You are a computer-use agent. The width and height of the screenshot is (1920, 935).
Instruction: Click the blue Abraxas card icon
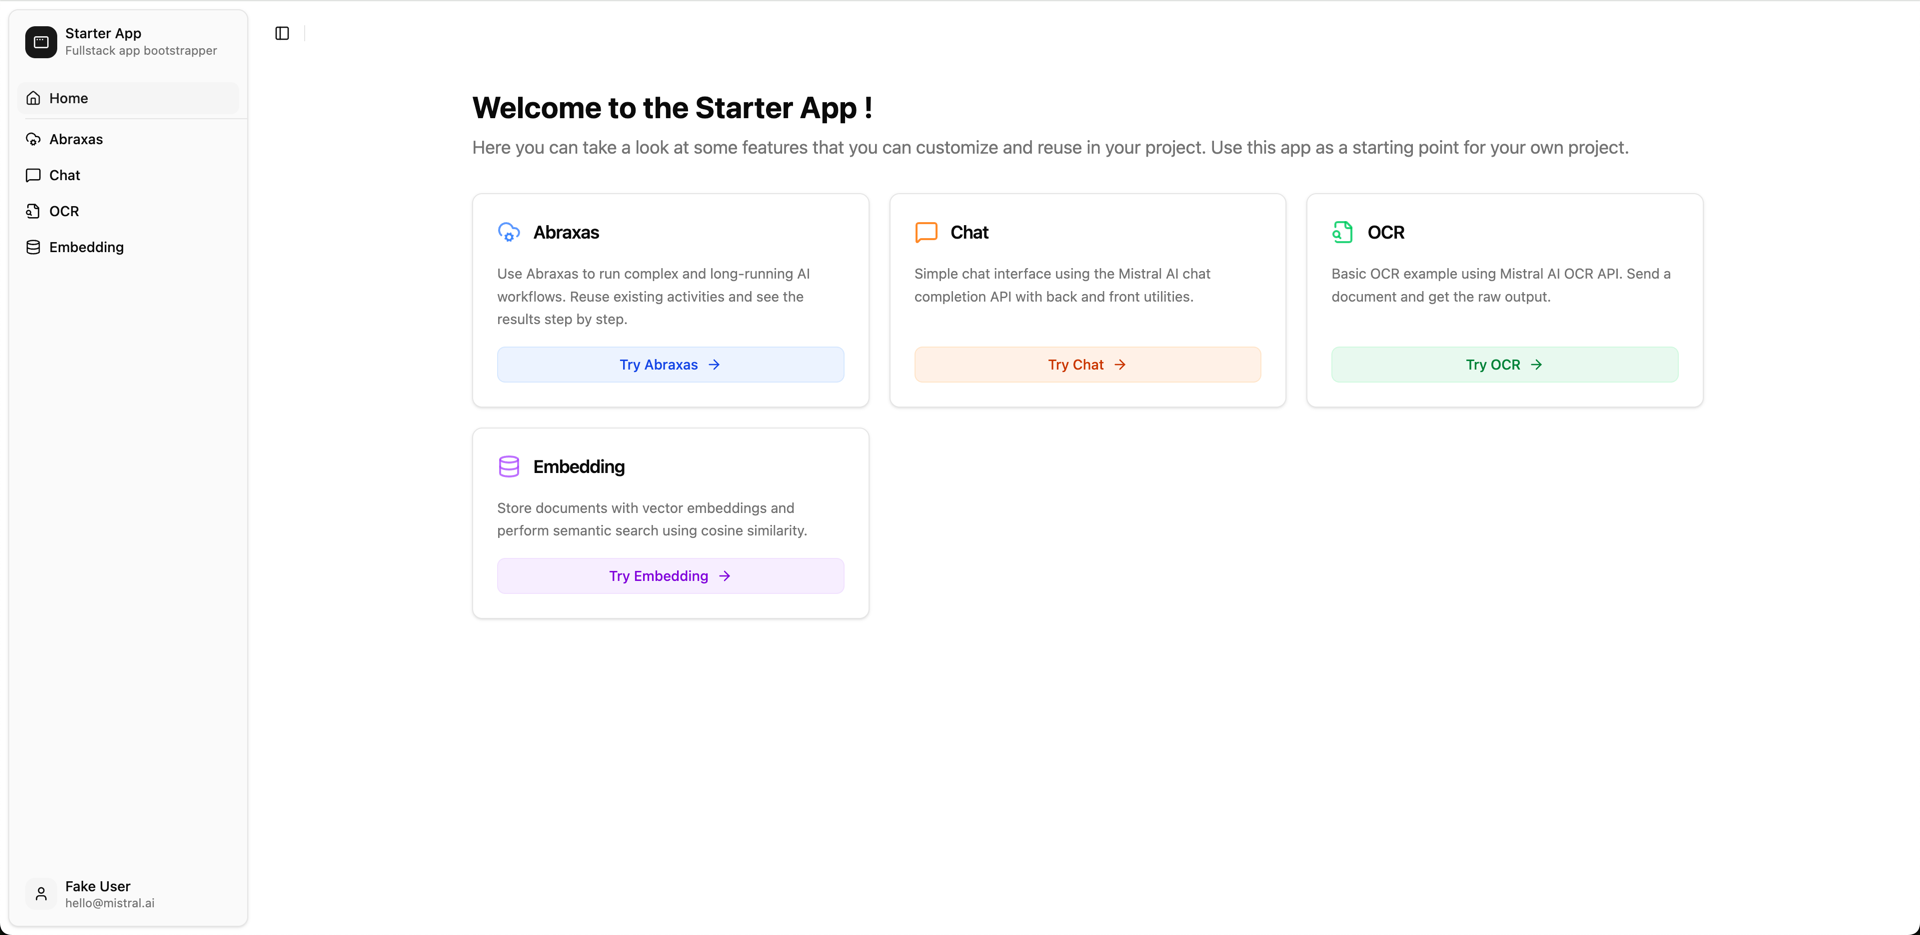point(509,232)
